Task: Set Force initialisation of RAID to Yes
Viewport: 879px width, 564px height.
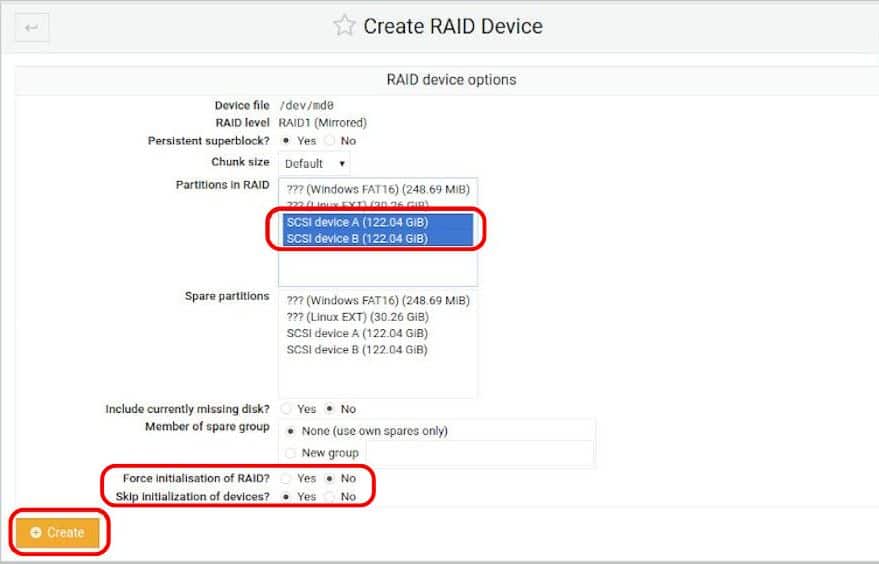Action: coord(288,479)
